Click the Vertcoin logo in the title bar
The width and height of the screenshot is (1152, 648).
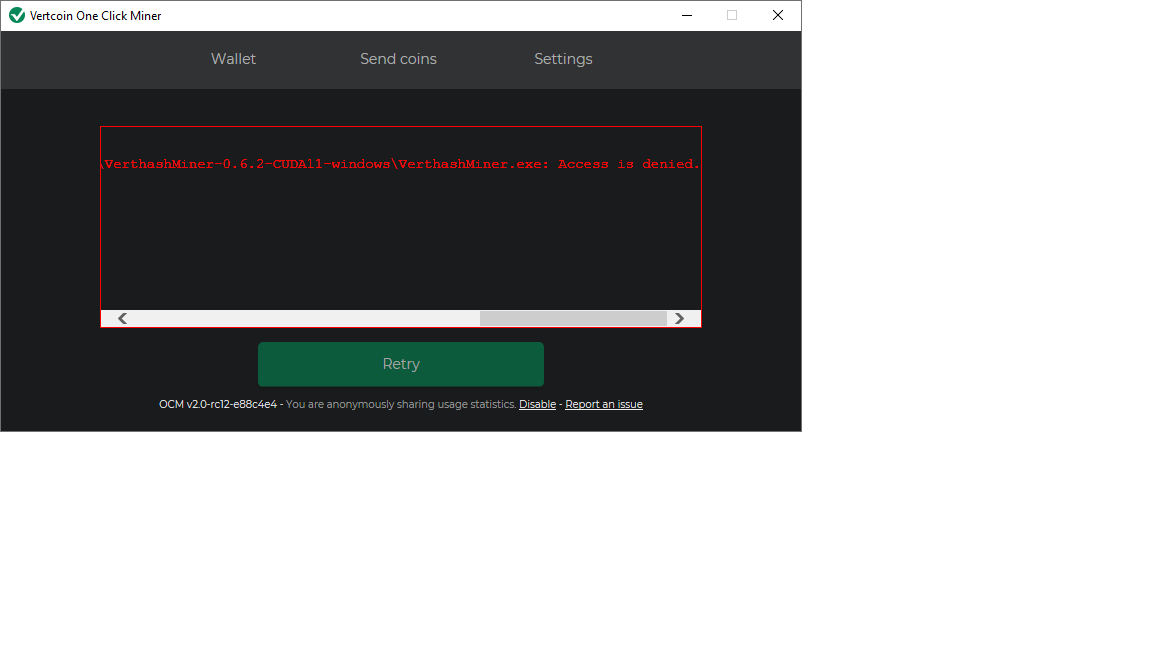(x=15, y=15)
